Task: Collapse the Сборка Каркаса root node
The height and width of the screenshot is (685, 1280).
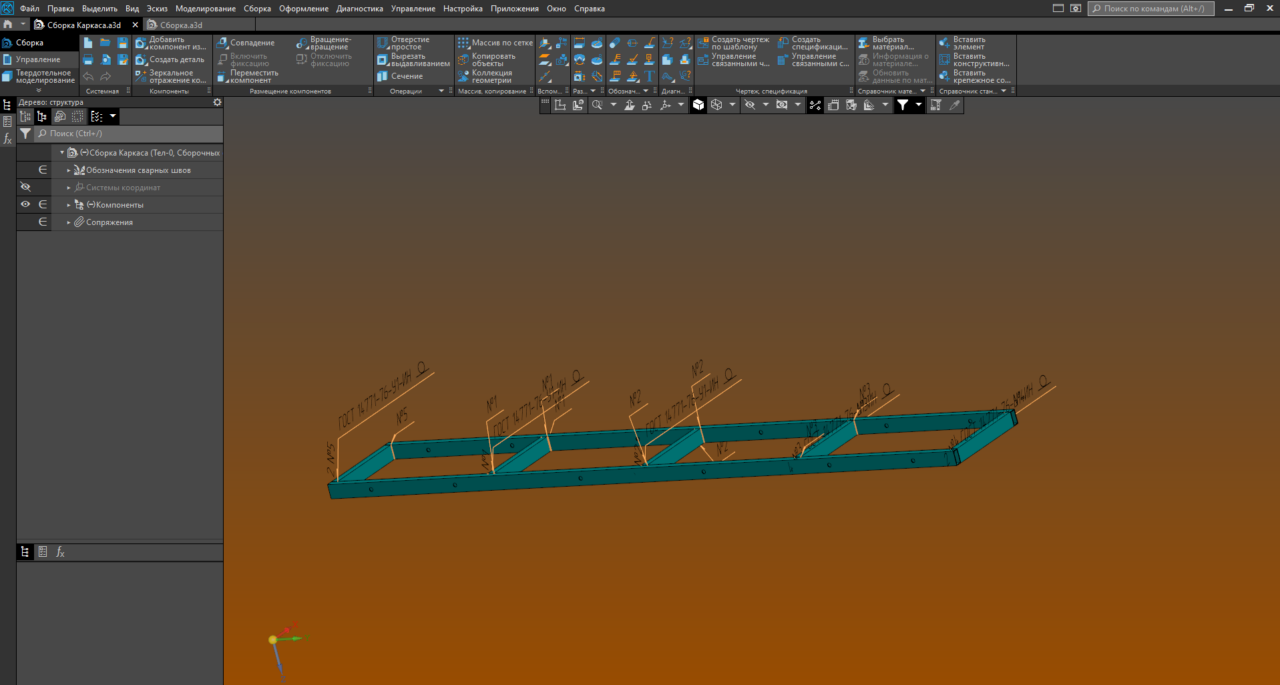Action: pos(62,153)
